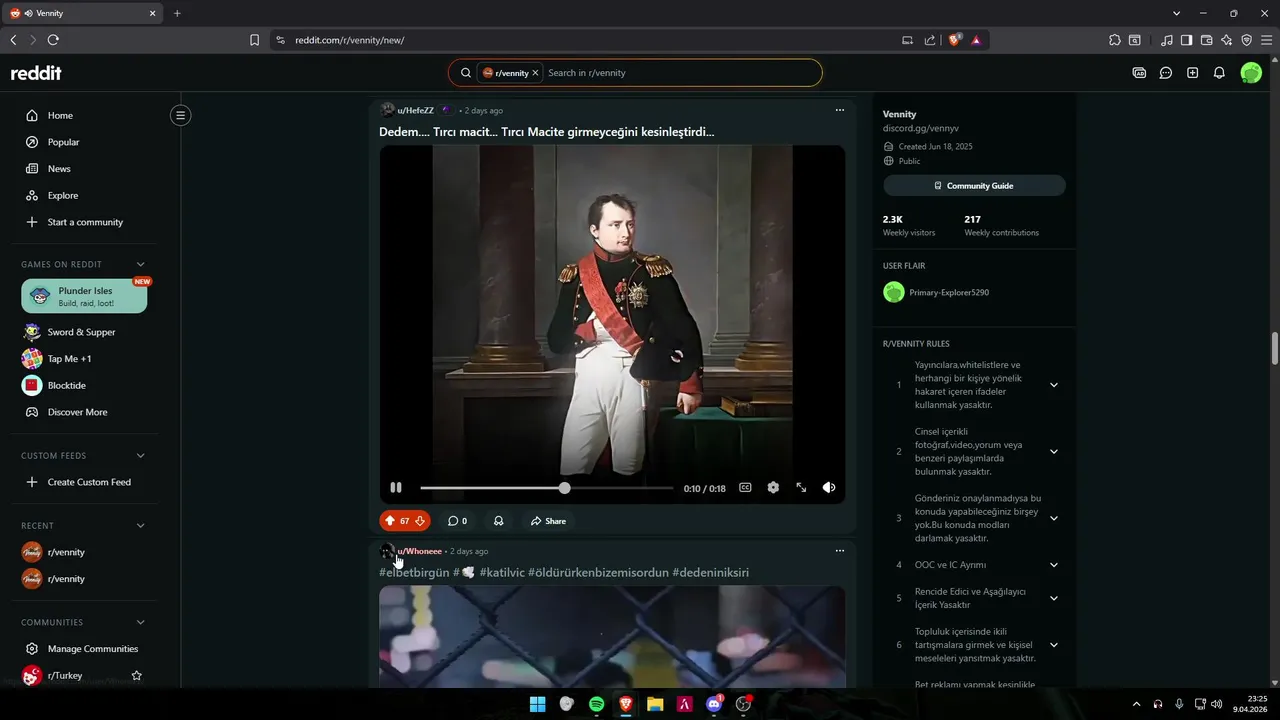
Task: Collapse Communities section
Action: coord(140,622)
